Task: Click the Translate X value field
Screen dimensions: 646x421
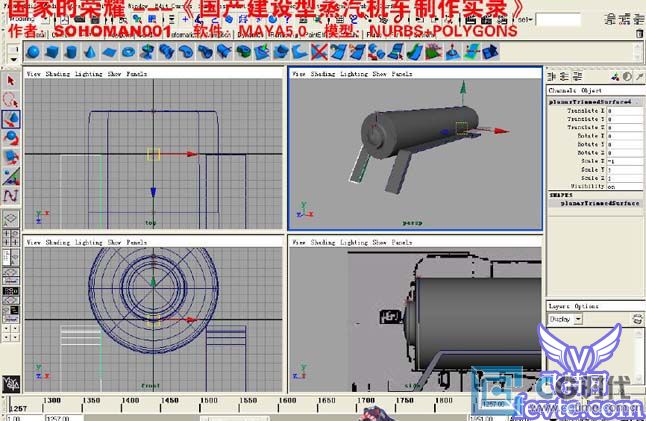Action: pyautogui.click(x=624, y=111)
